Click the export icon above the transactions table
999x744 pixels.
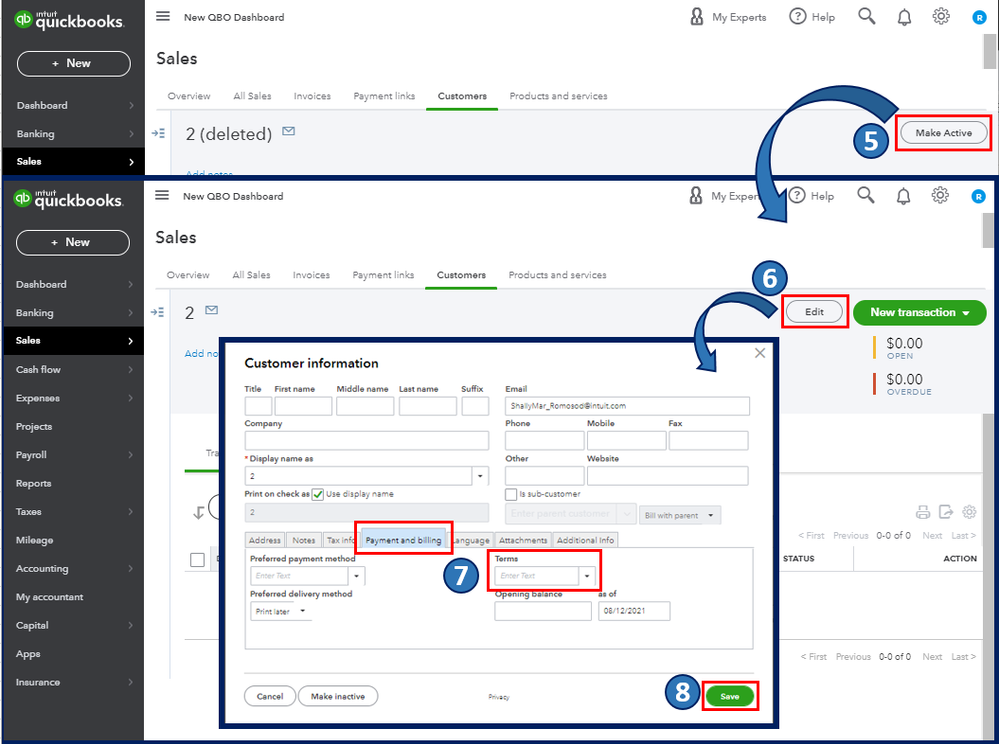pos(946,512)
